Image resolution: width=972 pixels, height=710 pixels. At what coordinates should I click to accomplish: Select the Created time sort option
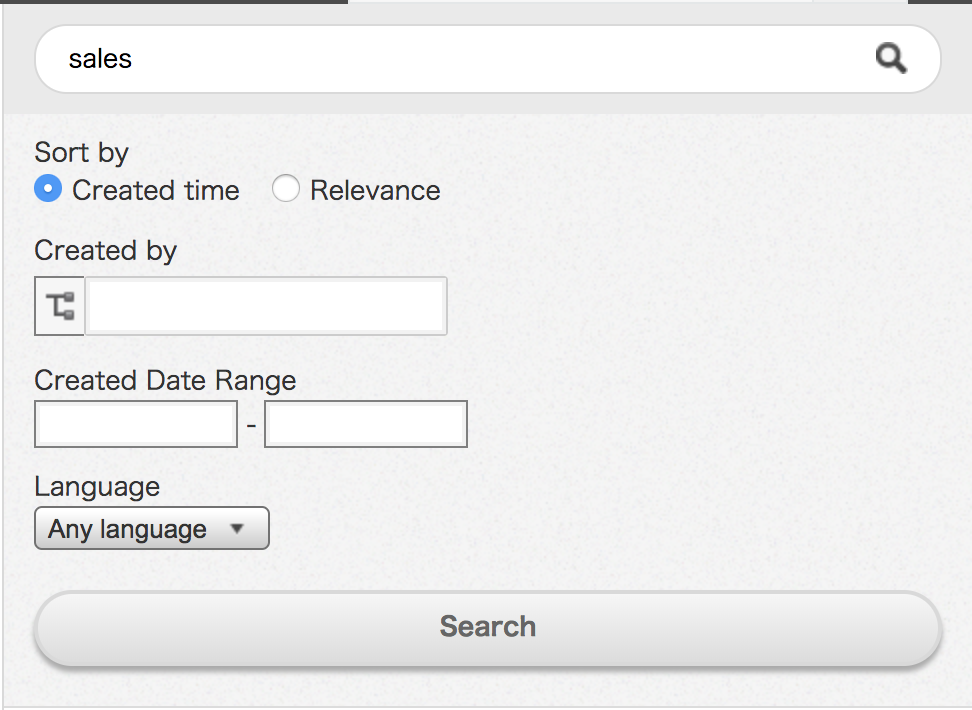(x=48, y=189)
